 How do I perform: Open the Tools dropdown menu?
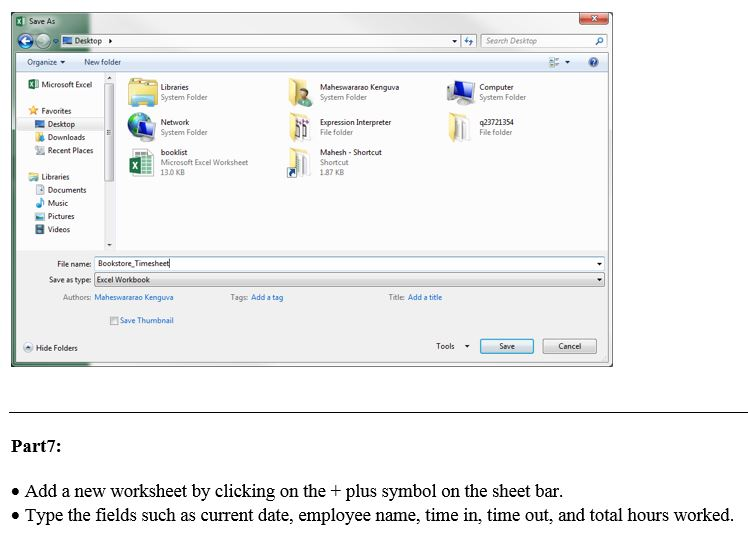click(452, 346)
